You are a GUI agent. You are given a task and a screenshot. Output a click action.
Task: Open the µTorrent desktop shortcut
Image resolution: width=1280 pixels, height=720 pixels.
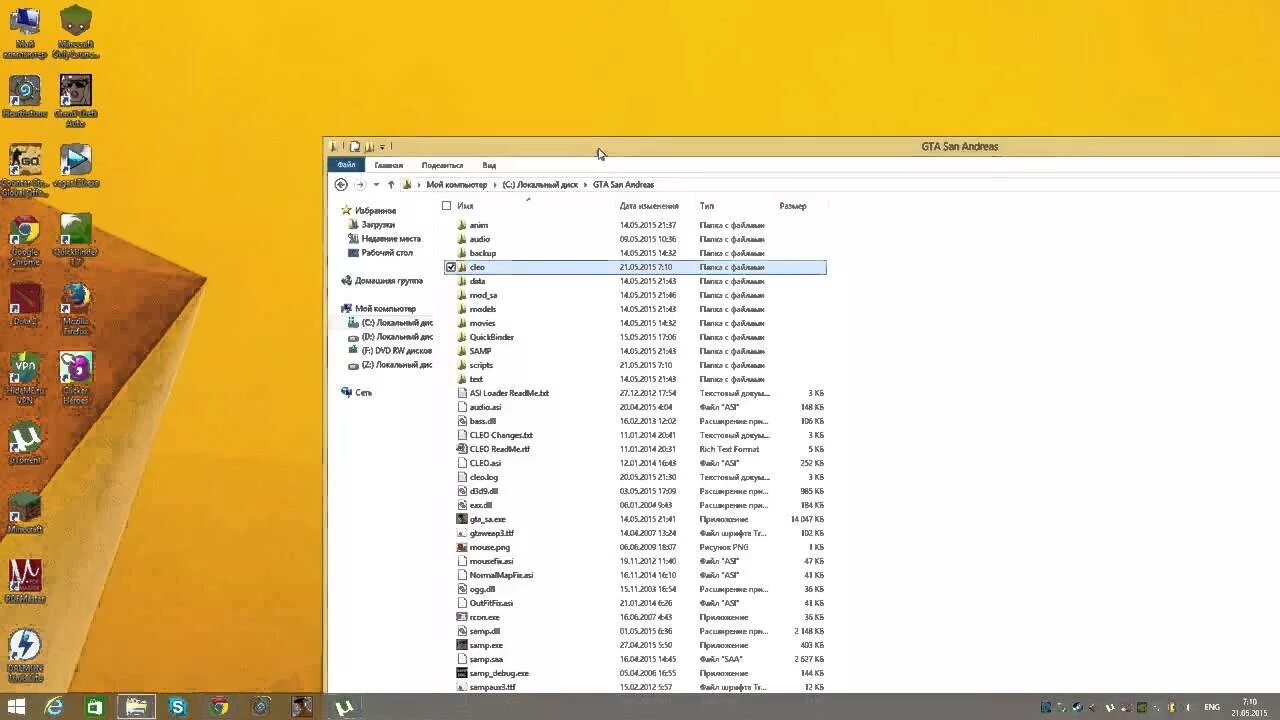pyautogui.click(x=25, y=442)
